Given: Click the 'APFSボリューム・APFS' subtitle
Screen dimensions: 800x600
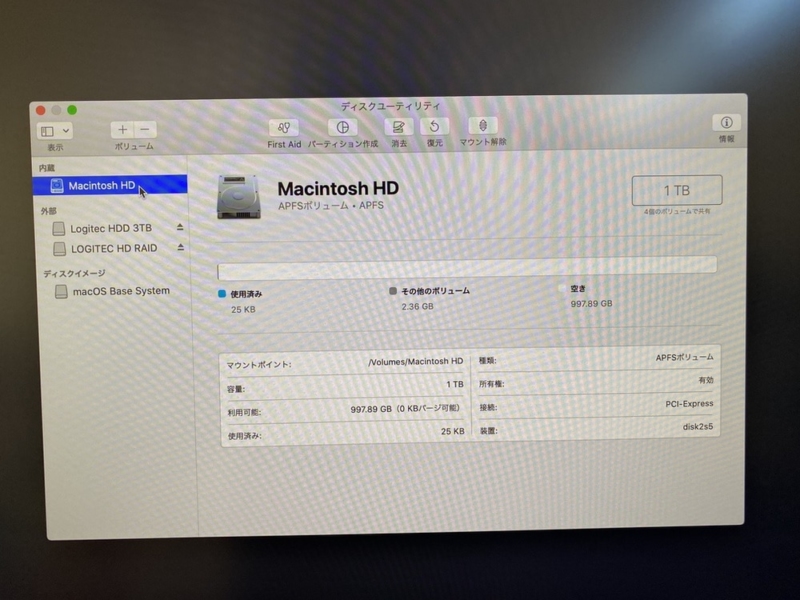Looking at the screenshot, I should (x=331, y=206).
